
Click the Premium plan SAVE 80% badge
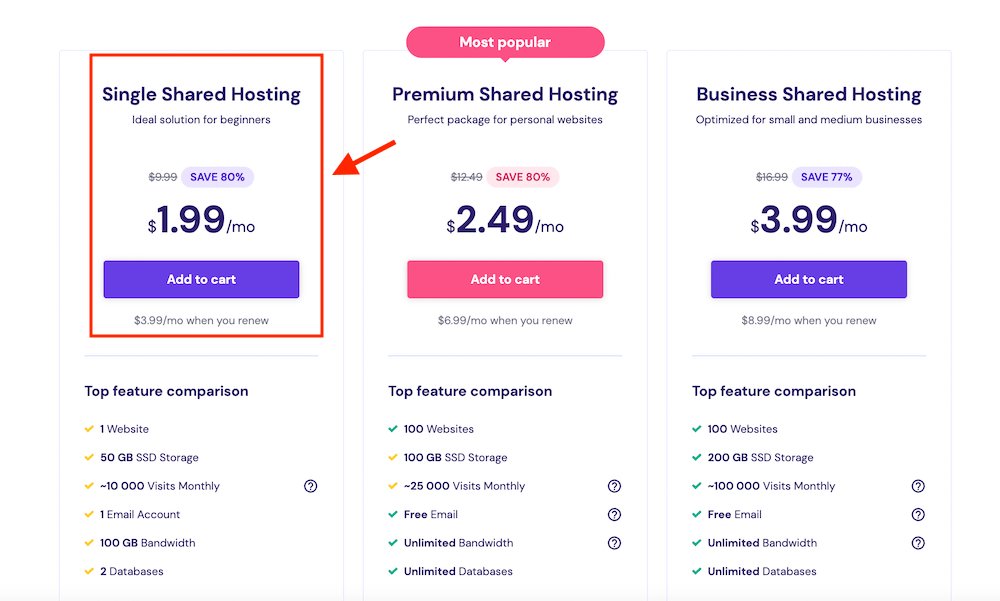pos(523,177)
